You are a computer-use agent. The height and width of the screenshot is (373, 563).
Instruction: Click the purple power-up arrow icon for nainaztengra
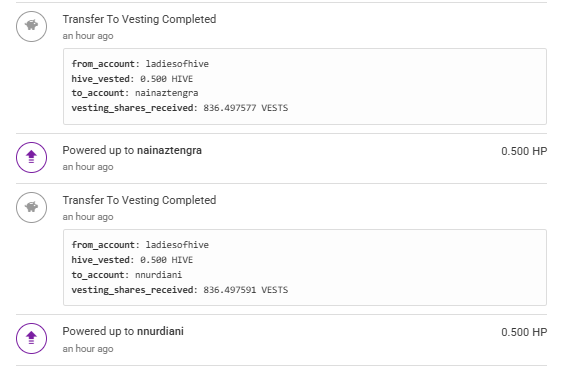coord(32,158)
